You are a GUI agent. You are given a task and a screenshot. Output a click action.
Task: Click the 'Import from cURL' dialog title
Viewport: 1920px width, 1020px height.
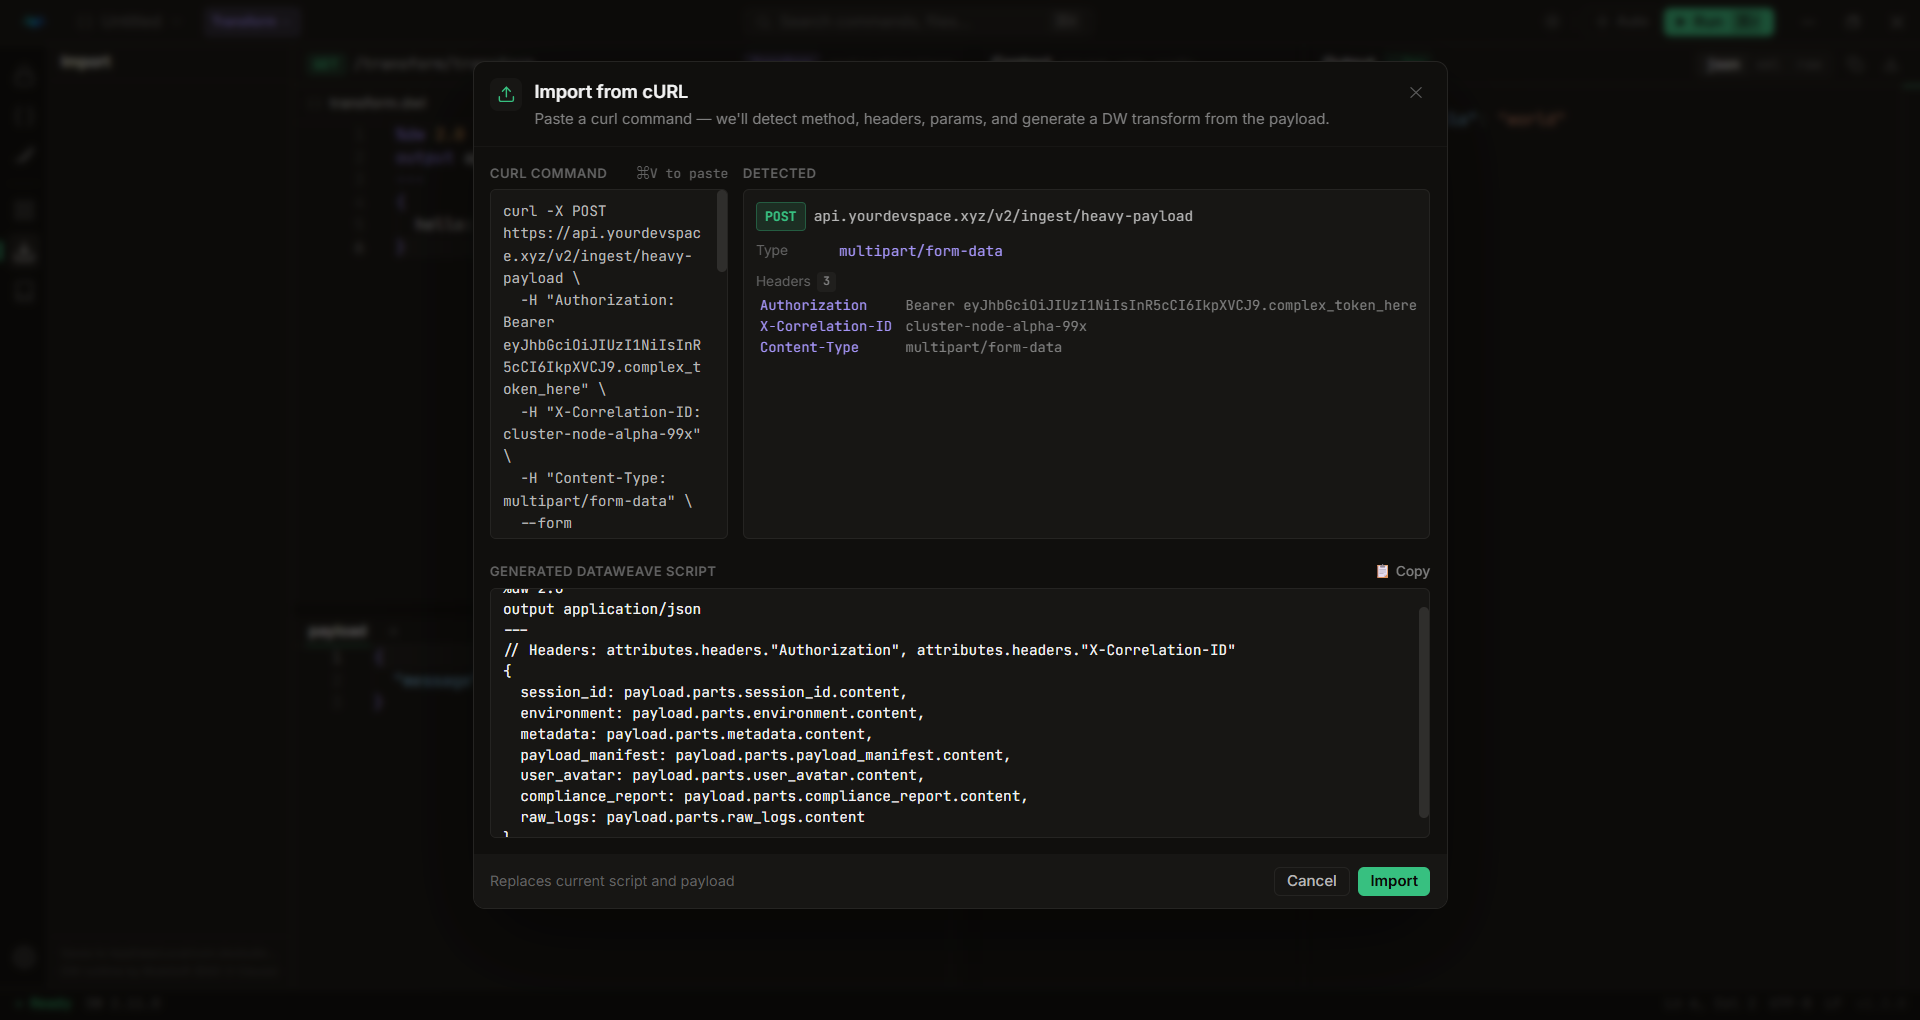point(611,92)
